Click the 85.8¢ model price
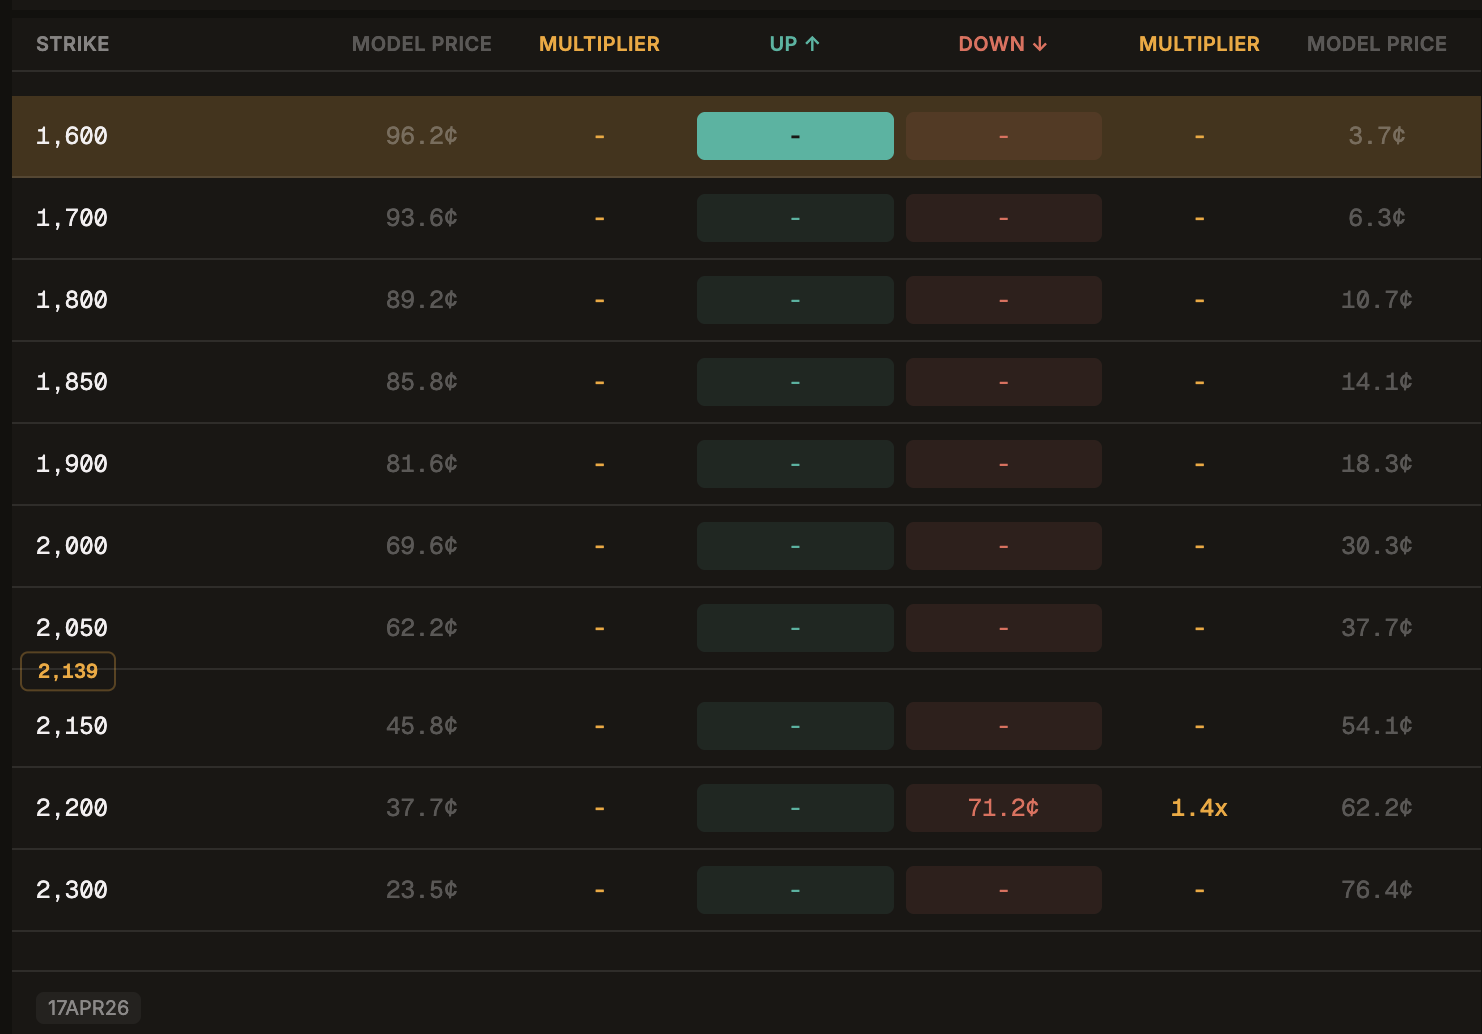 point(422,382)
